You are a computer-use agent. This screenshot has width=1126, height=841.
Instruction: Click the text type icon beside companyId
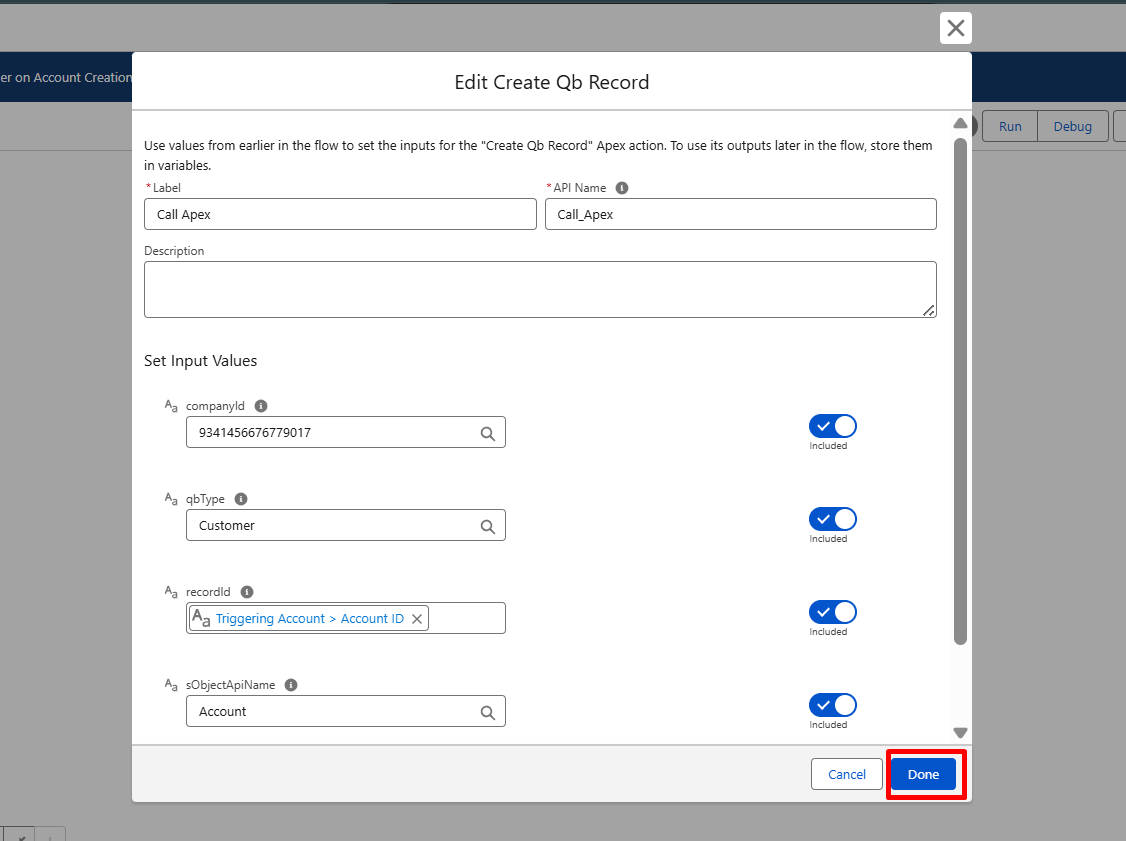(x=171, y=406)
